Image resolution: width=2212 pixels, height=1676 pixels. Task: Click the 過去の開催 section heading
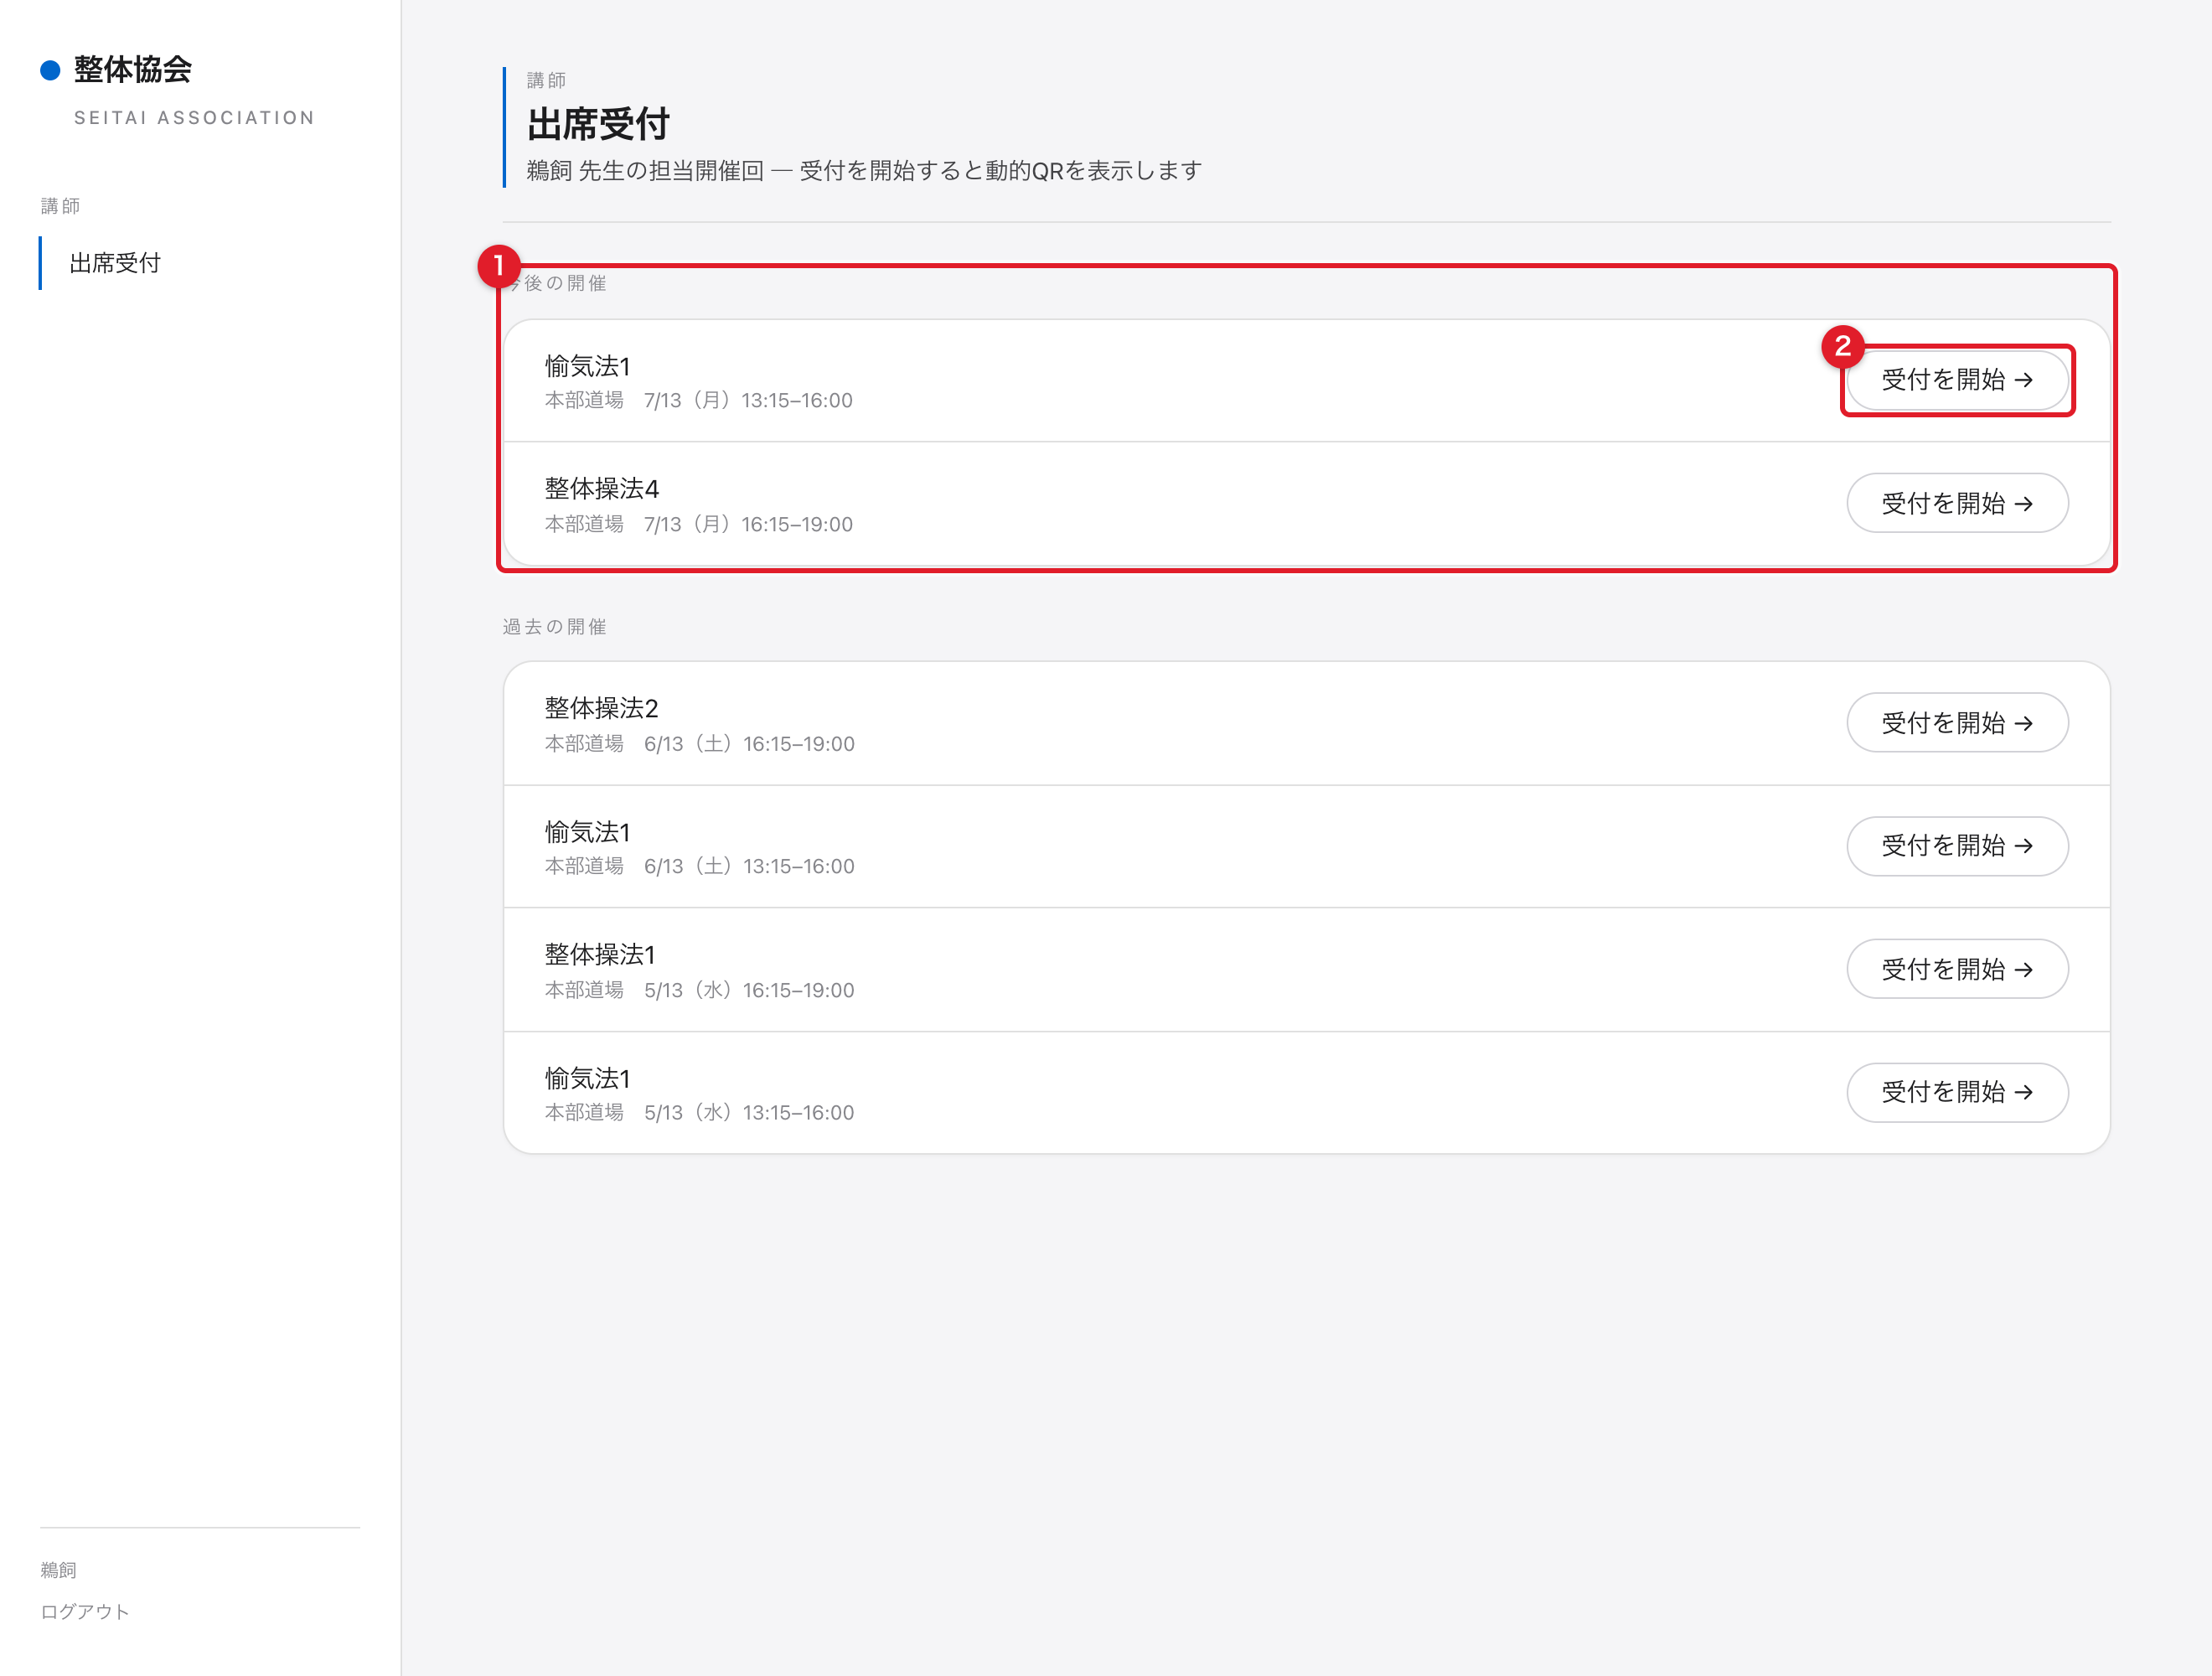pos(554,626)
